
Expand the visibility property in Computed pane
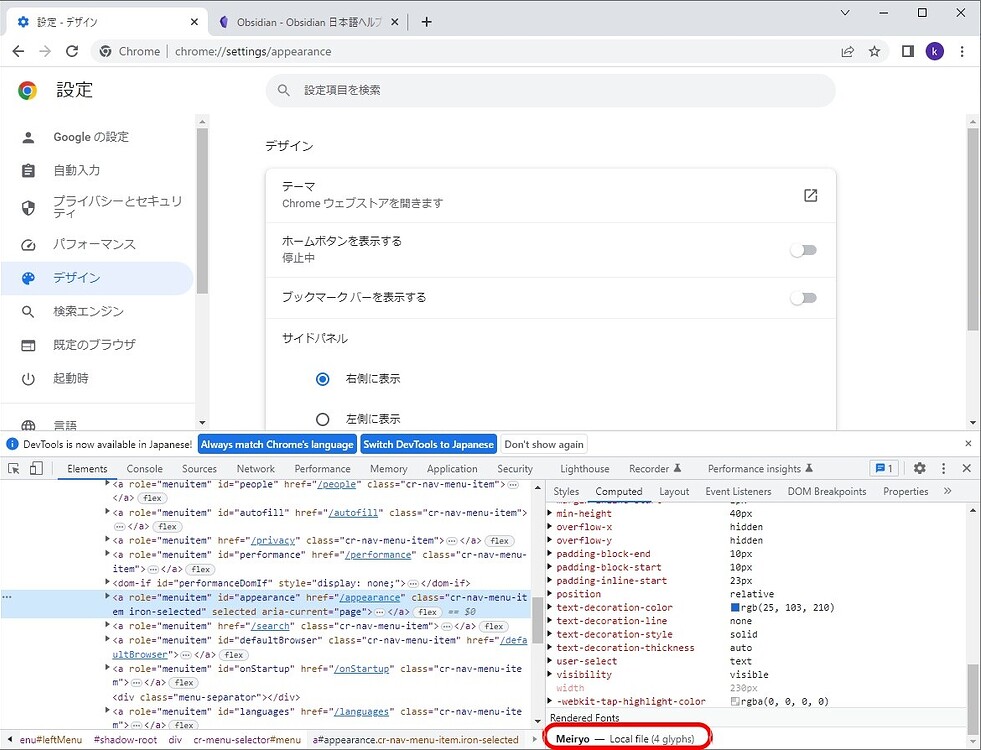click(551, 674)
